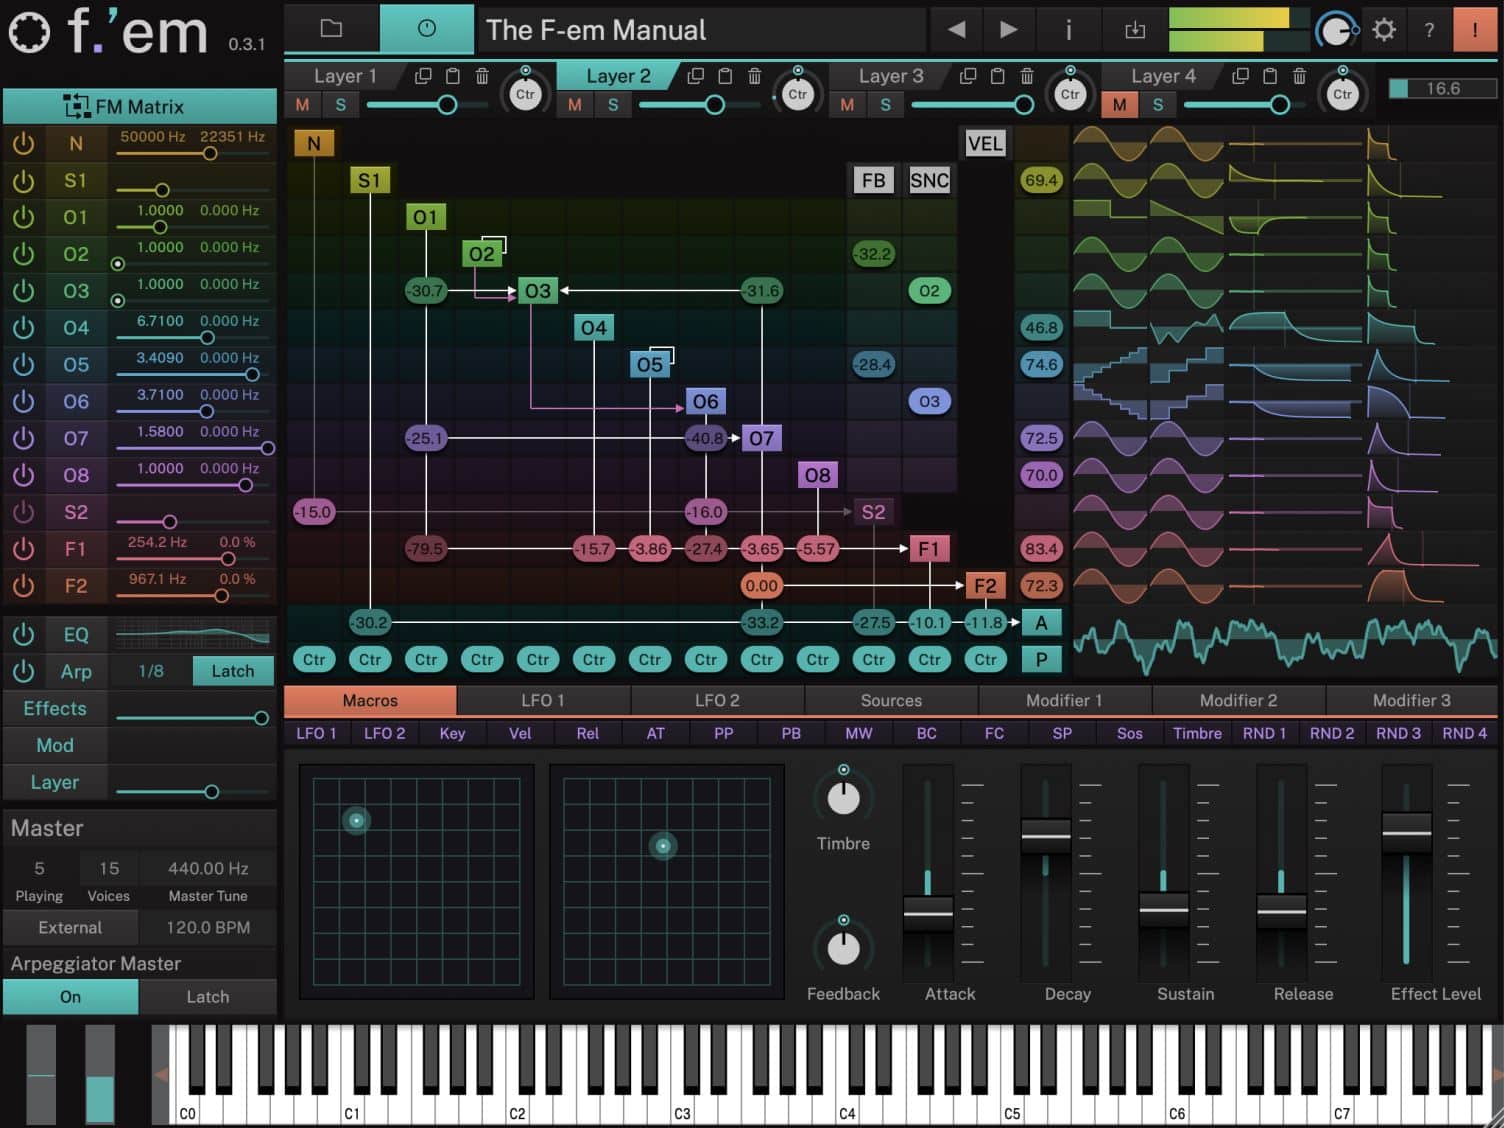Delete Layer 3 trash icon
This screenshot has width=1504, height=1128.
click(x=1027, y=76)
